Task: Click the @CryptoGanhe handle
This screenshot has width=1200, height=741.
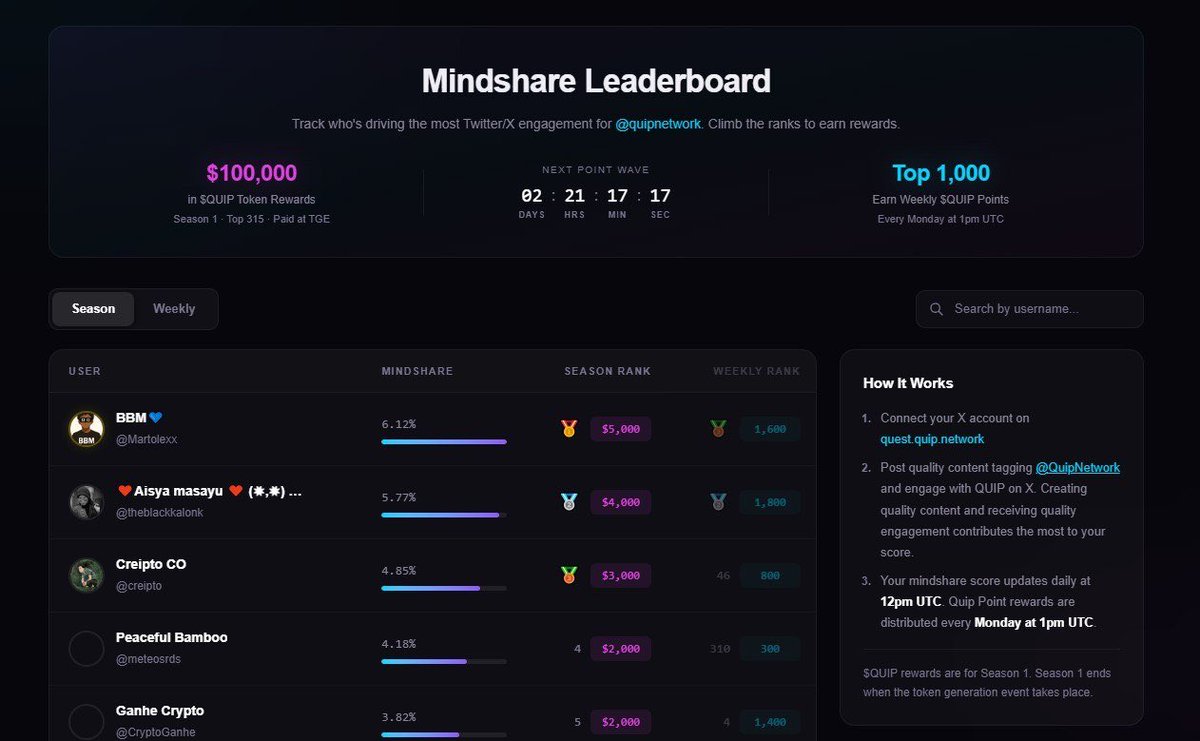Action: tap(156, 732)
